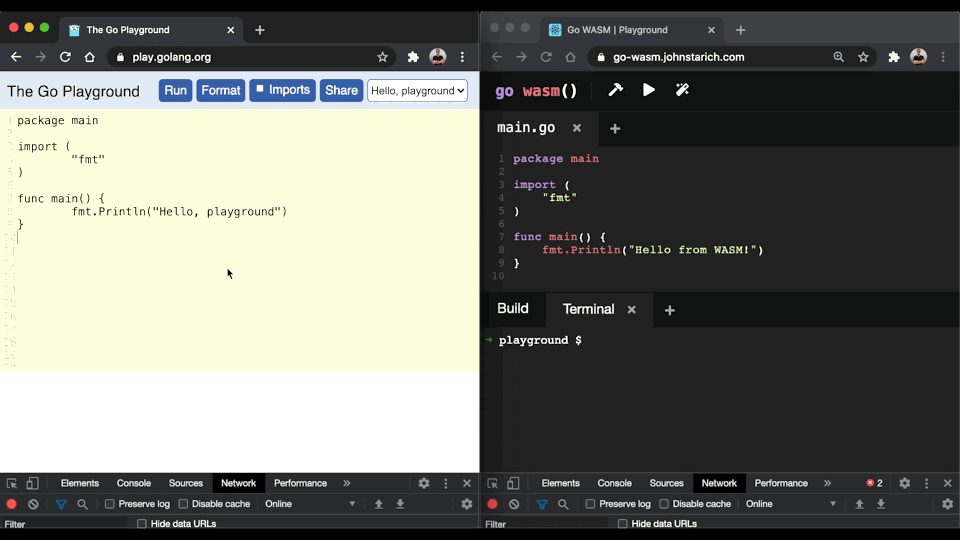Image resolution: width=960 pixels, height=540 pixels.
Task: Toggle device toolbar in left DevTools
Action: point(32,483)
